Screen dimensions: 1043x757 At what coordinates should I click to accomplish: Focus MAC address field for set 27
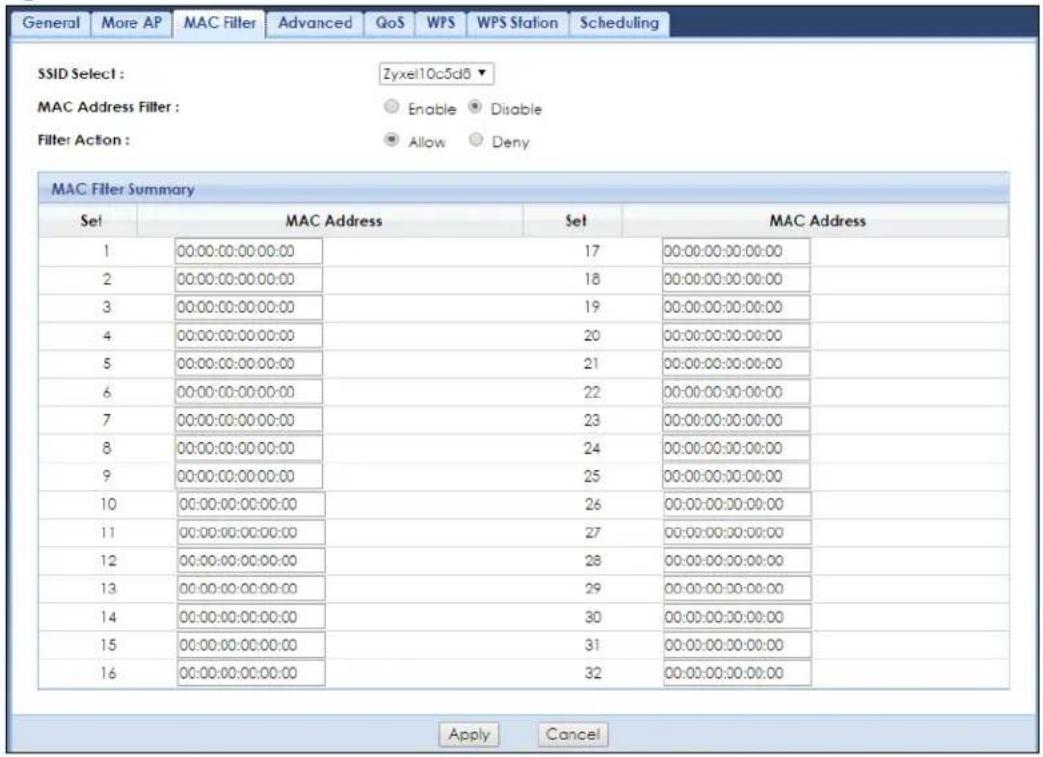738,533
